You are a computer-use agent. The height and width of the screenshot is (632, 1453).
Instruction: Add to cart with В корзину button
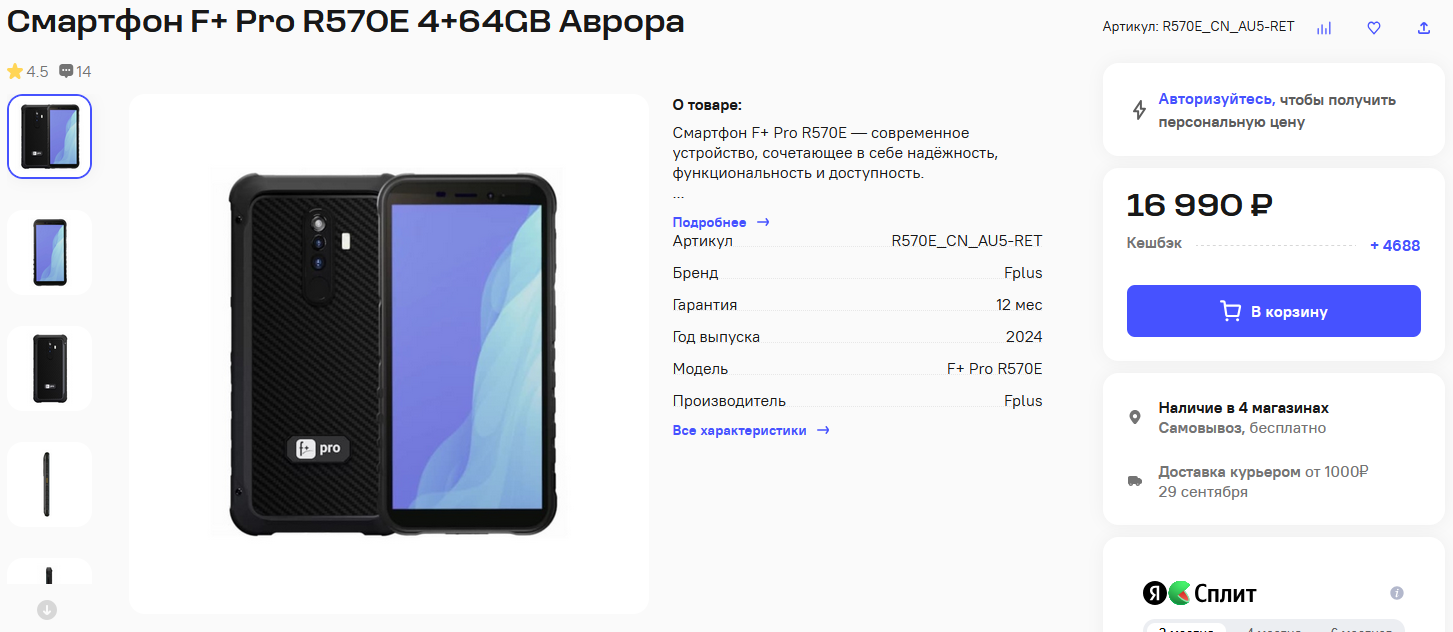[x=1274, y=311]
